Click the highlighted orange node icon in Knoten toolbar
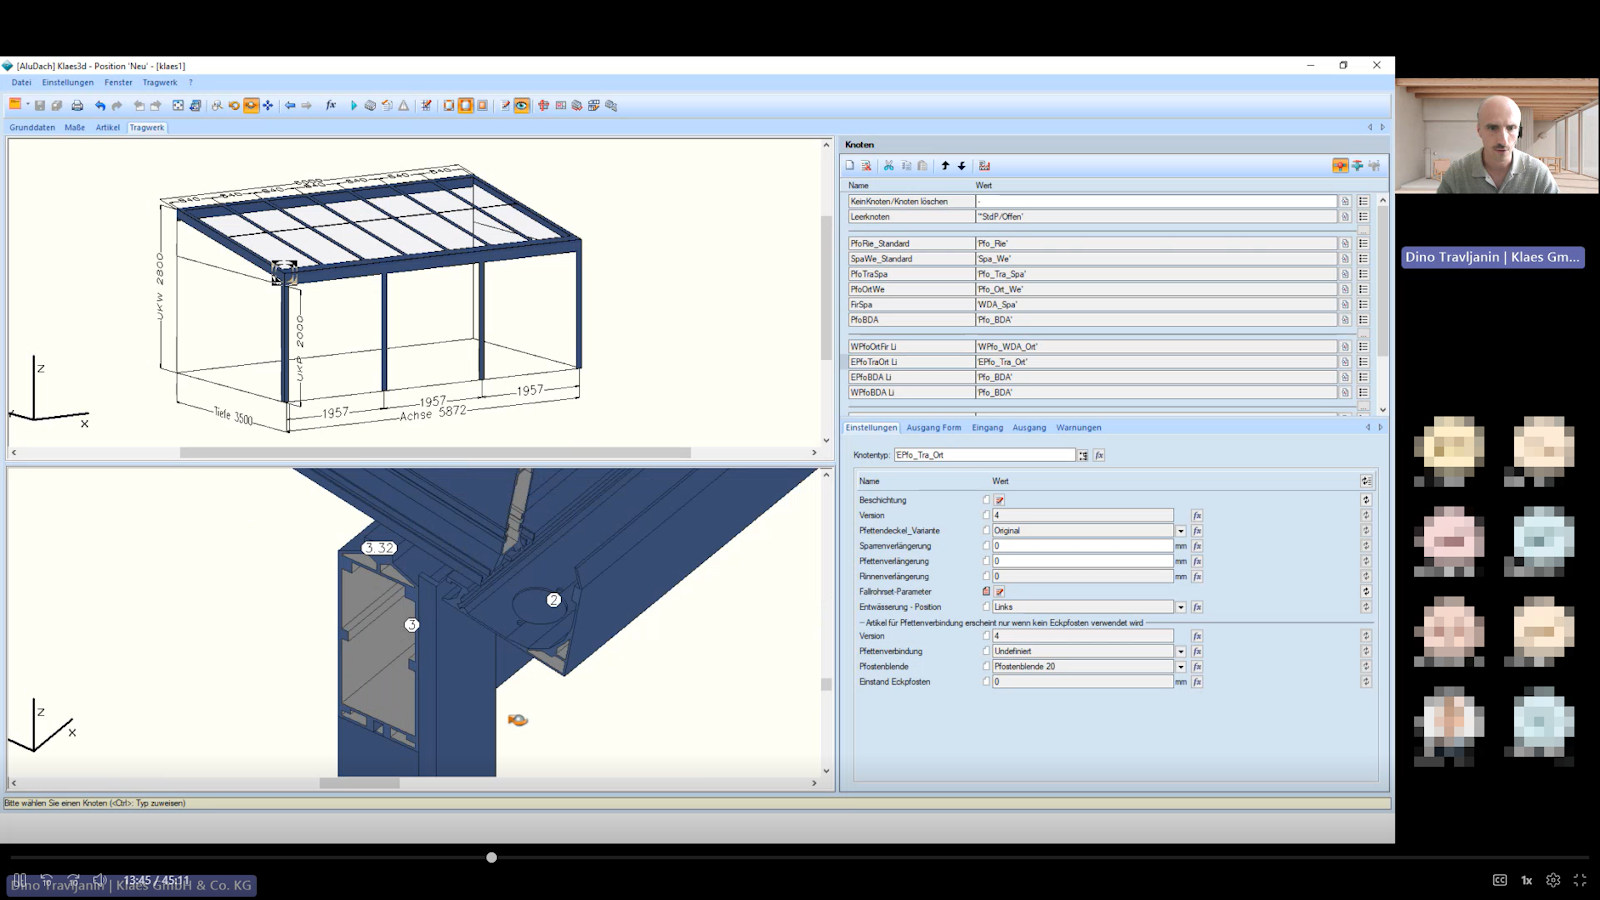This screenshot has width=1600, height=900. (1340, 166)
